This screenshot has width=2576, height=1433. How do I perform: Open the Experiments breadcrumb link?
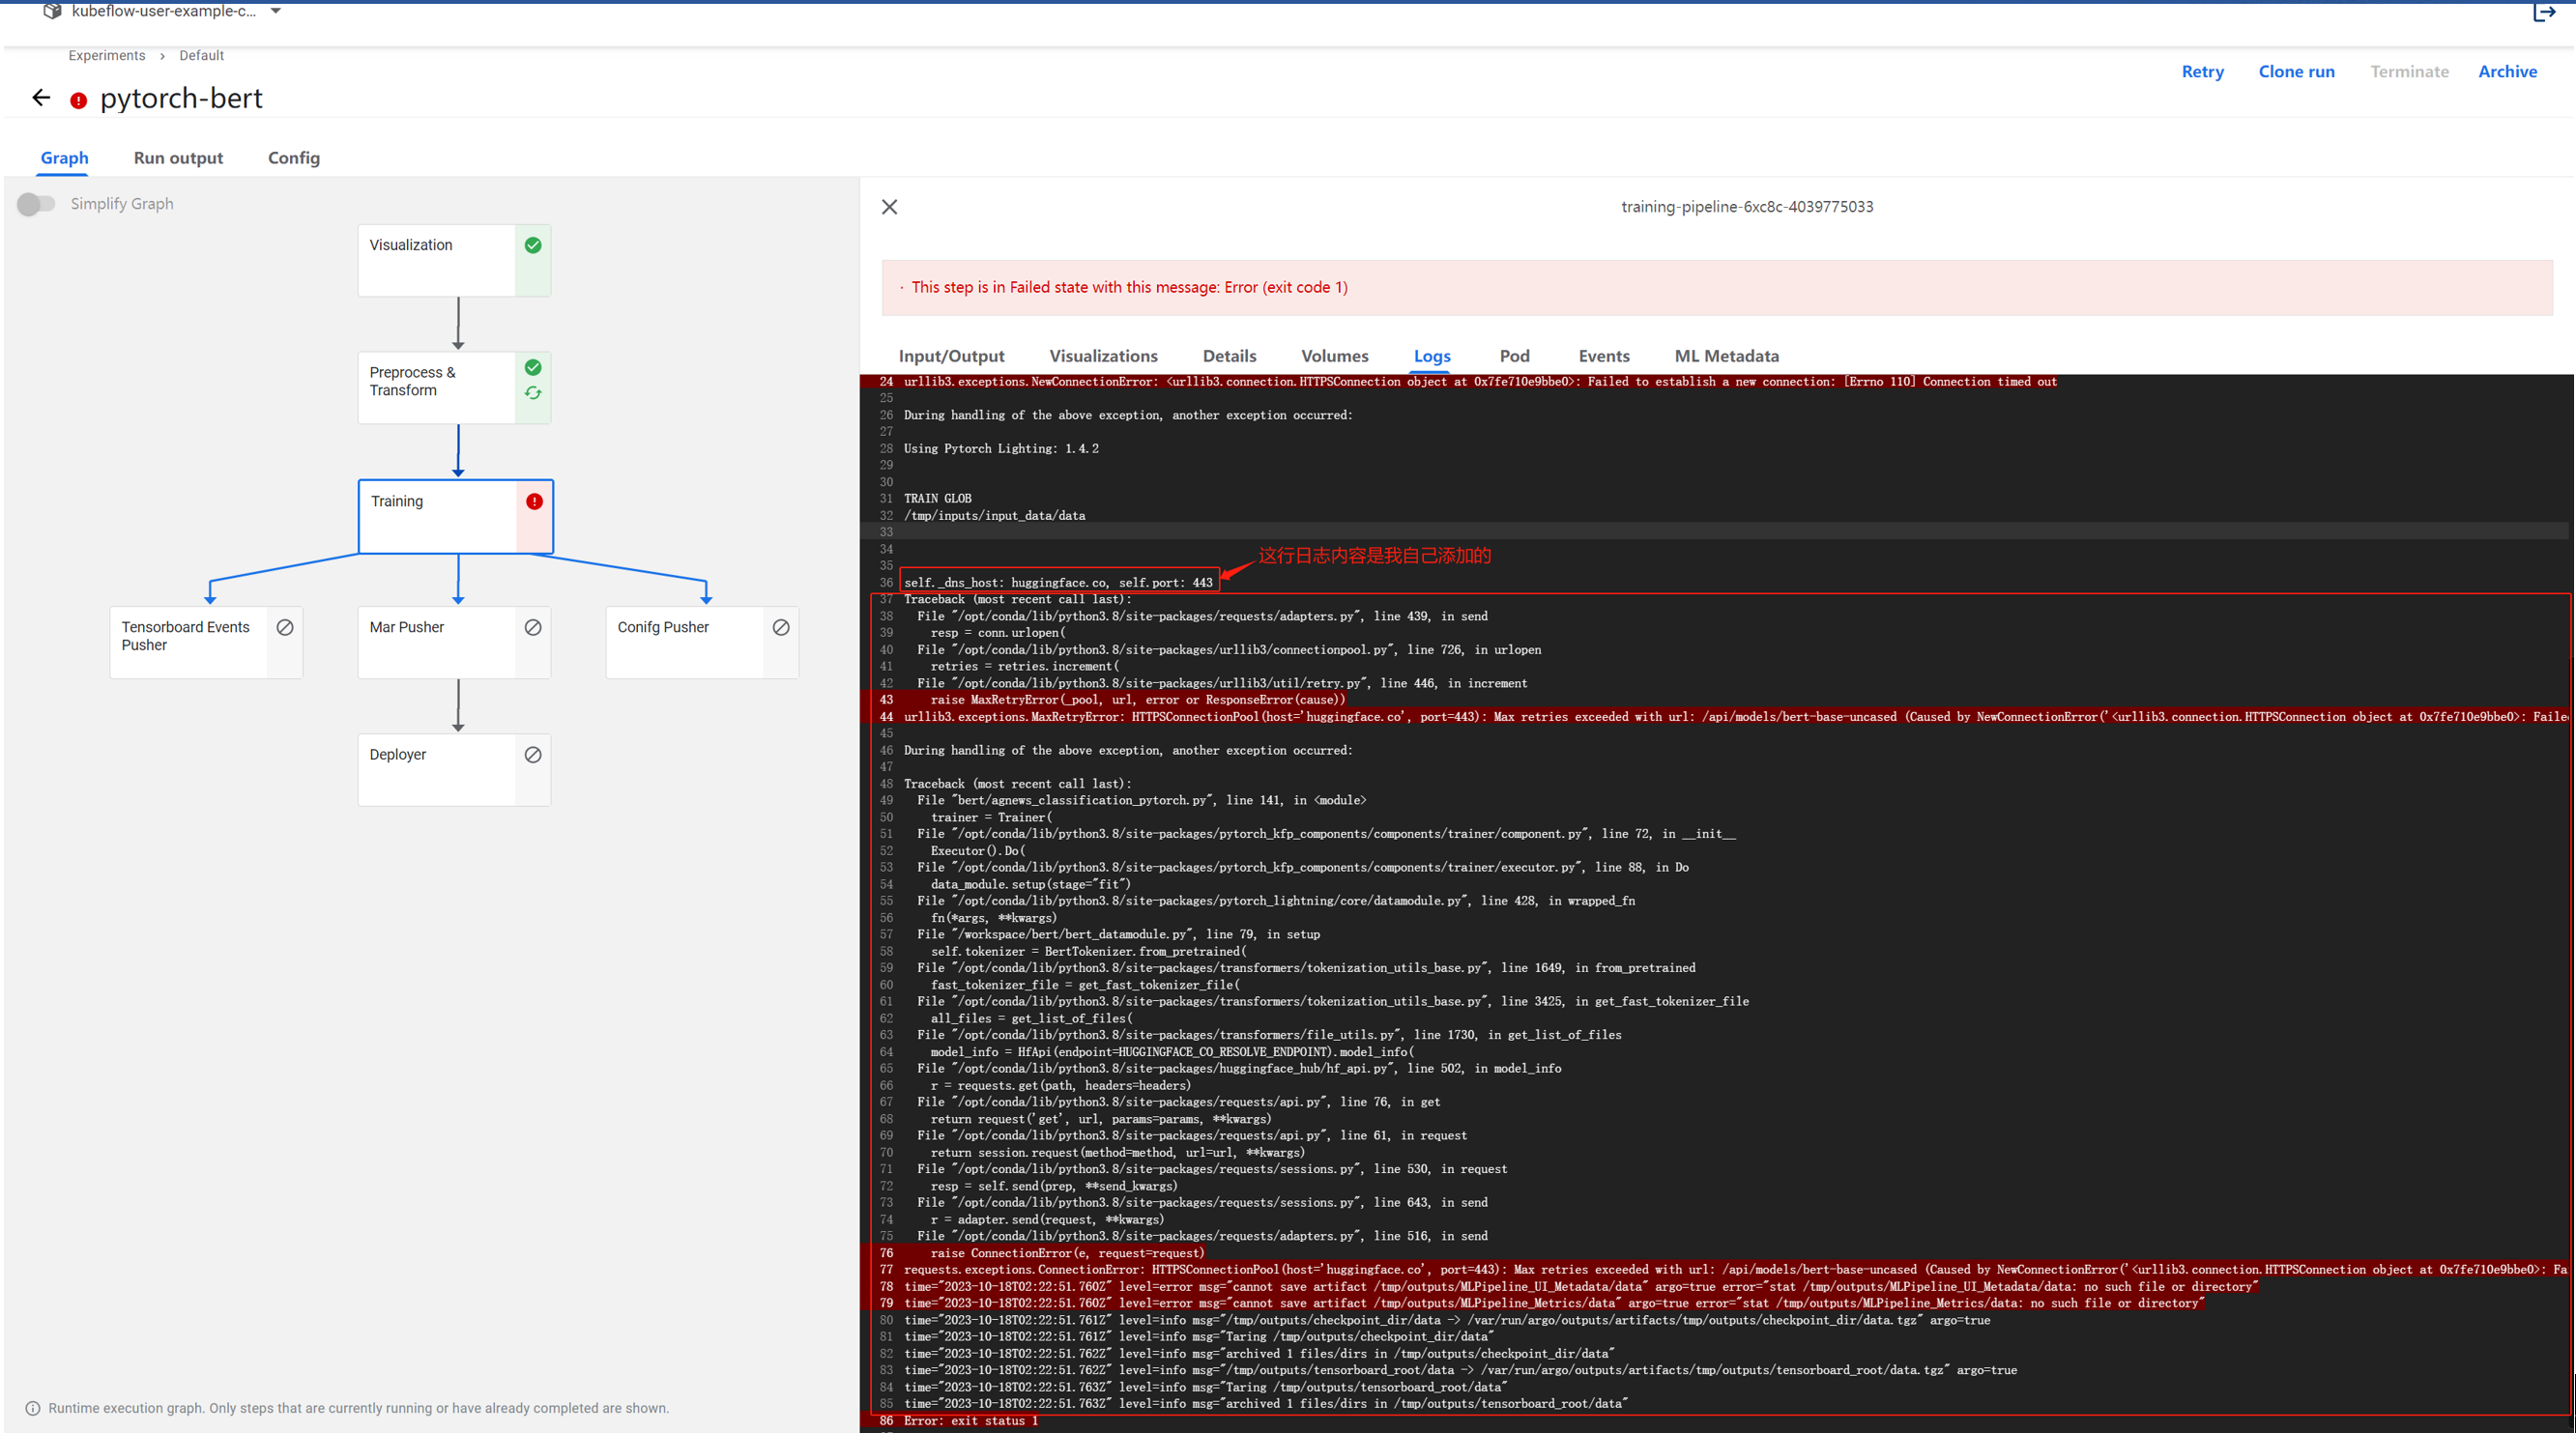point(106,56)
